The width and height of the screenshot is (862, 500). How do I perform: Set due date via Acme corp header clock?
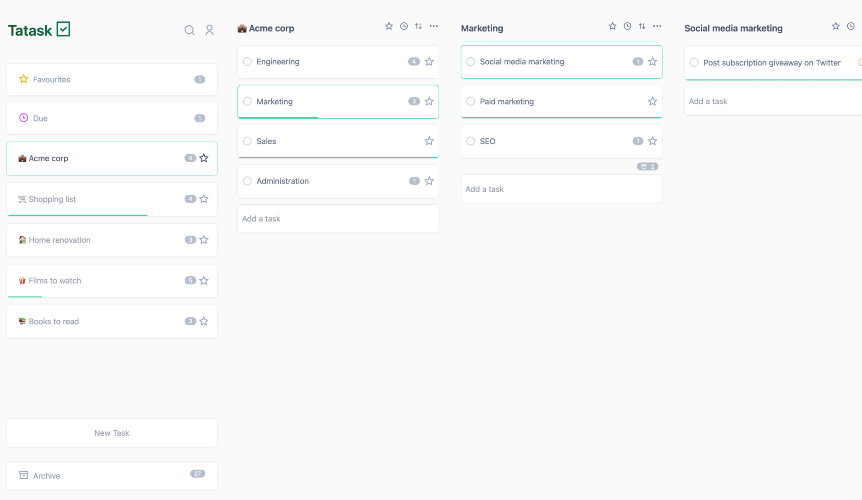404,26
